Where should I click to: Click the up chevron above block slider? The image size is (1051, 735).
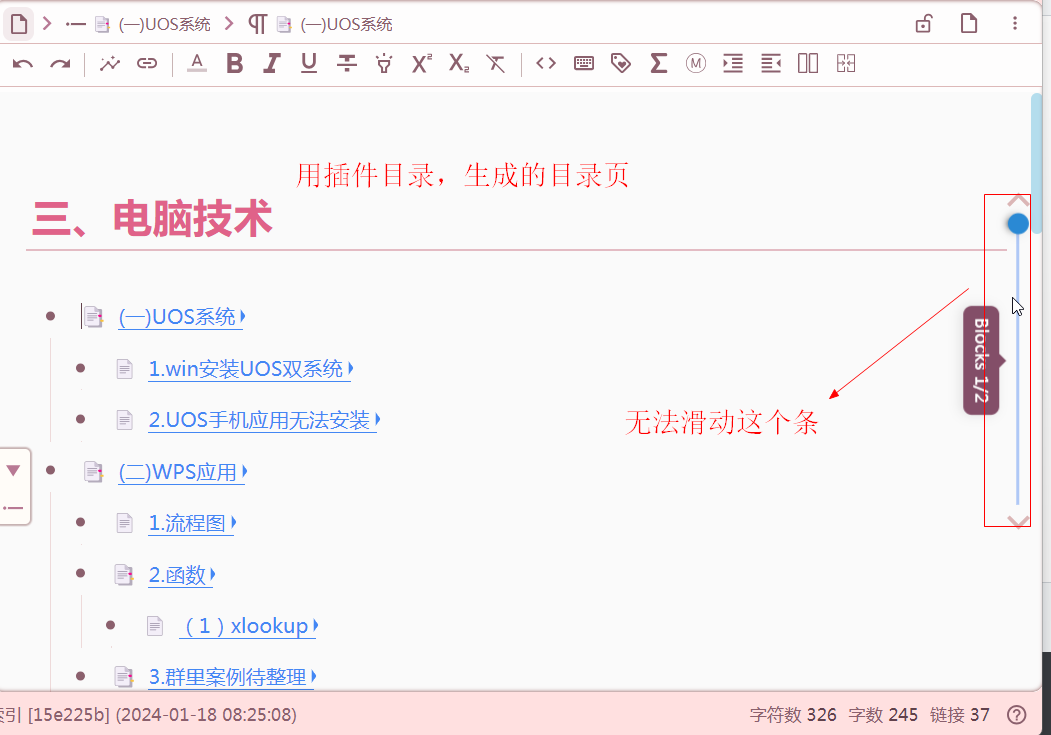1018,200
